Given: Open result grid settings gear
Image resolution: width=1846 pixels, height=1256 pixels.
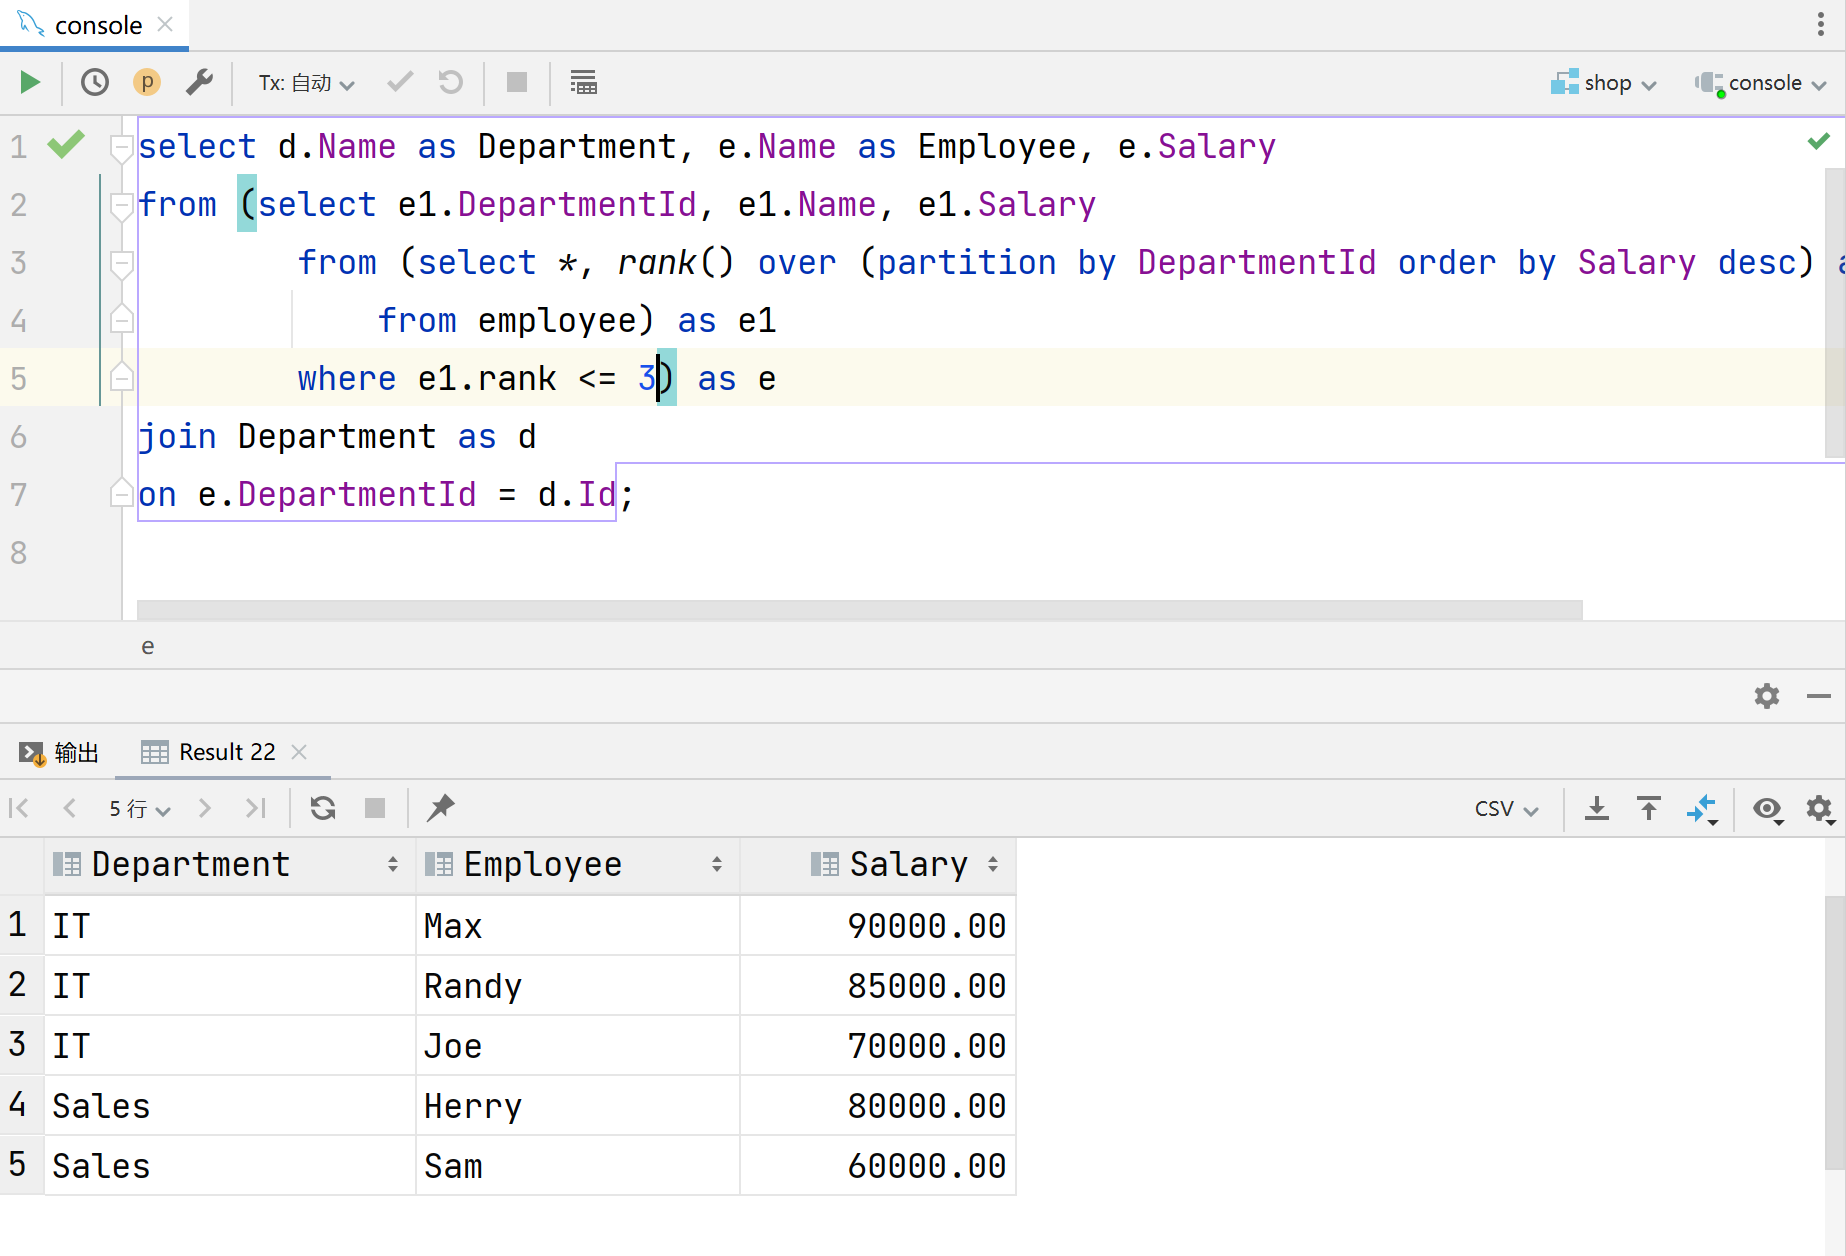Looking at the screenshot, I should [x=1820, y=809].
